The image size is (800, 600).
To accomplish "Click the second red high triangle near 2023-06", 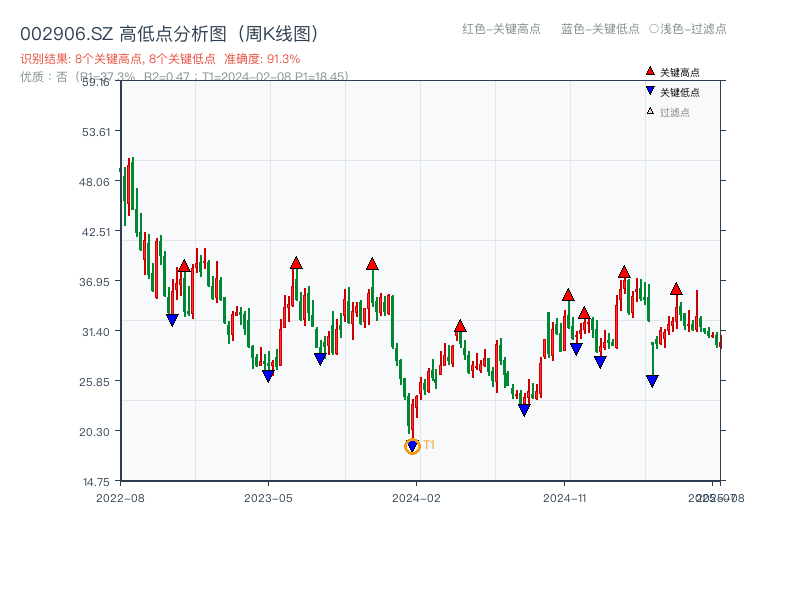I will (x=296, y=263).
